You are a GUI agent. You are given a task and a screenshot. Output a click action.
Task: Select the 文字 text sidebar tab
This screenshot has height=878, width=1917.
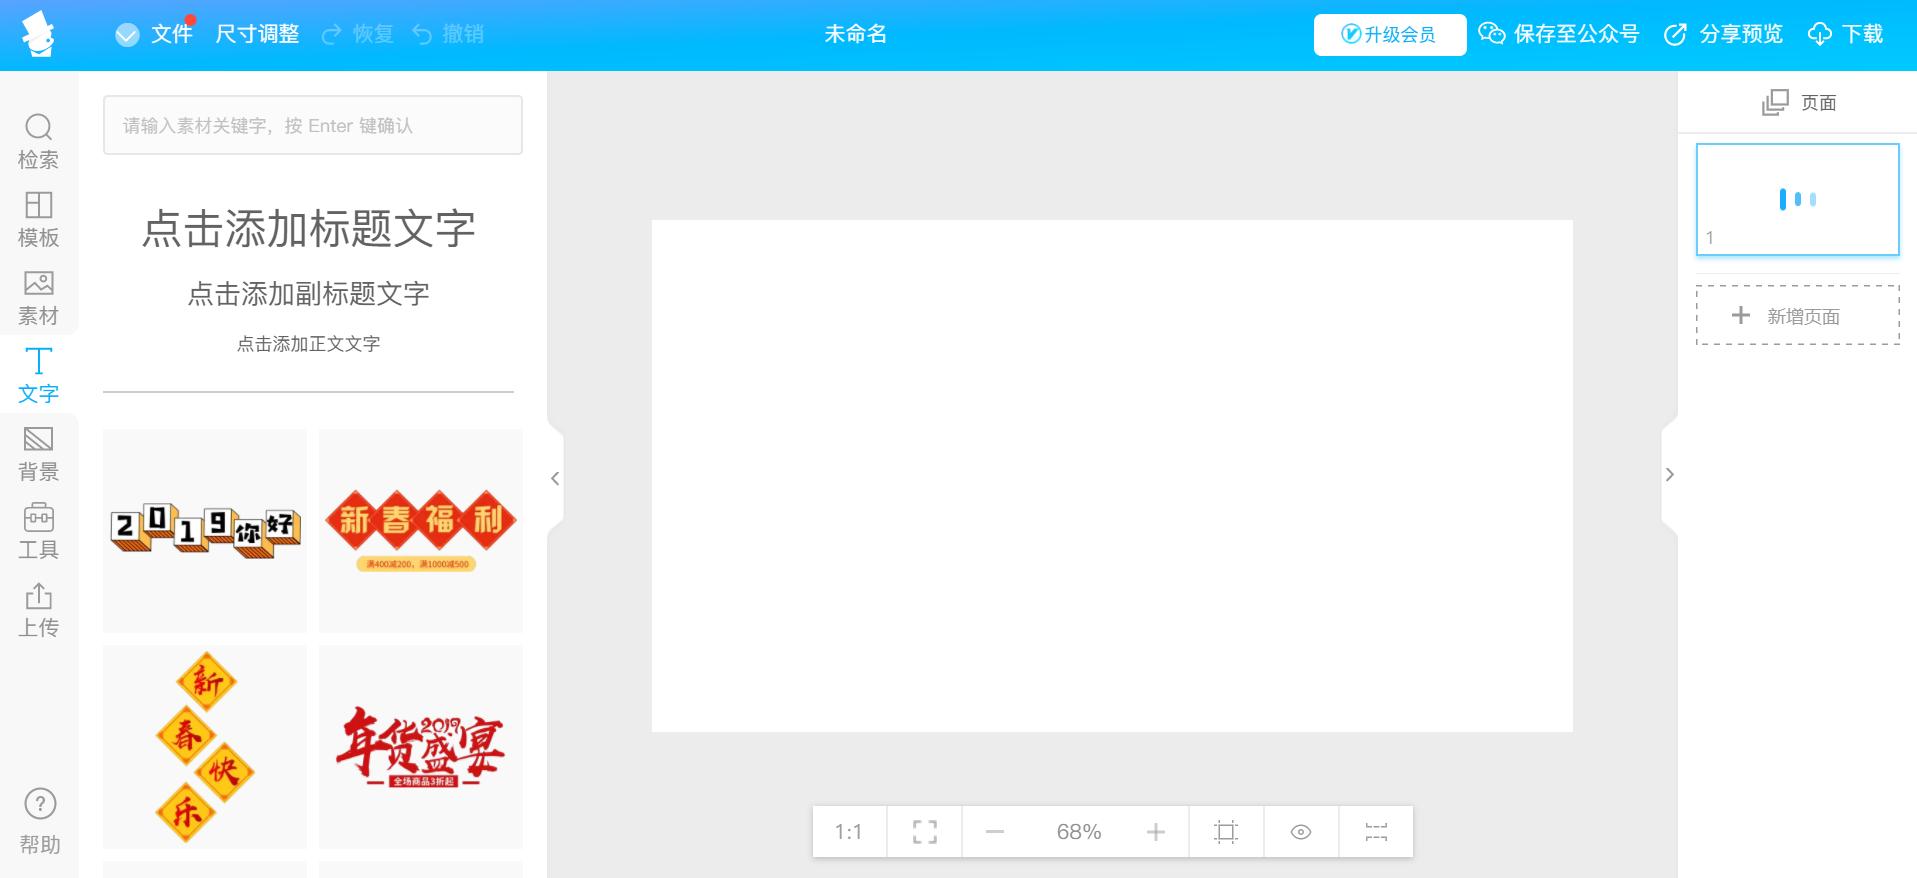[x=39, y=375]
